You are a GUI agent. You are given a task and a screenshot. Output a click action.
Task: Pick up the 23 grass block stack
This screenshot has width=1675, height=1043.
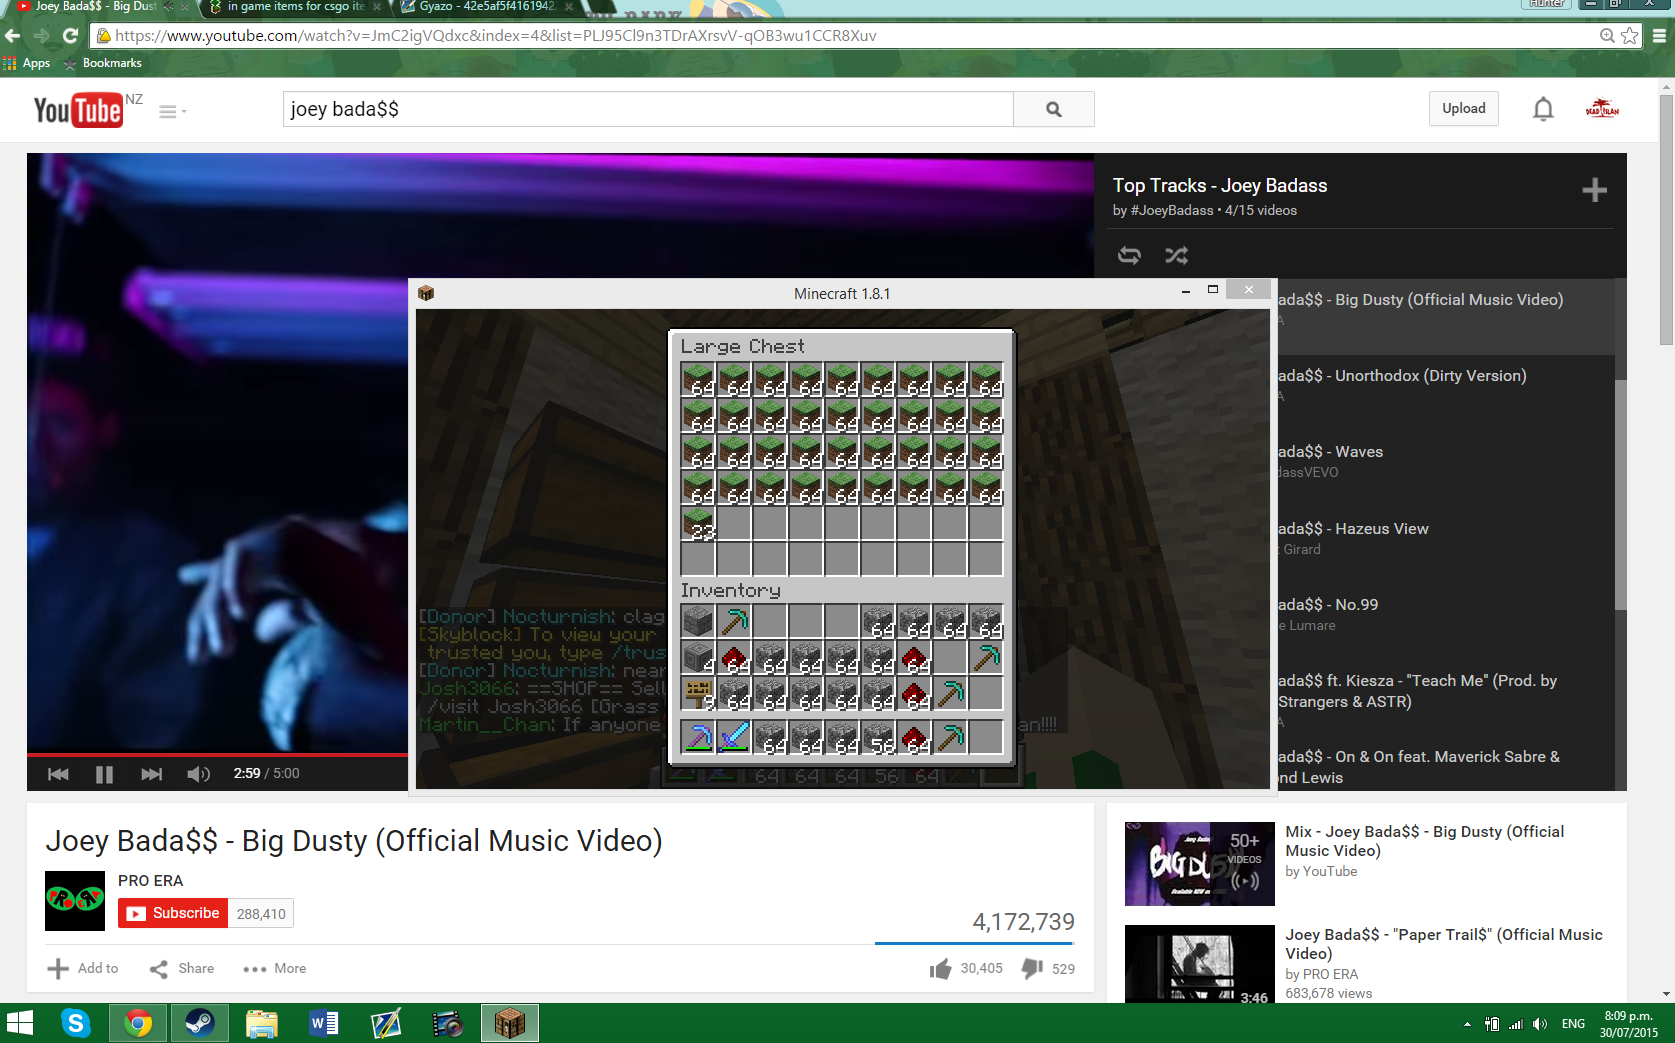pos(698,524)
